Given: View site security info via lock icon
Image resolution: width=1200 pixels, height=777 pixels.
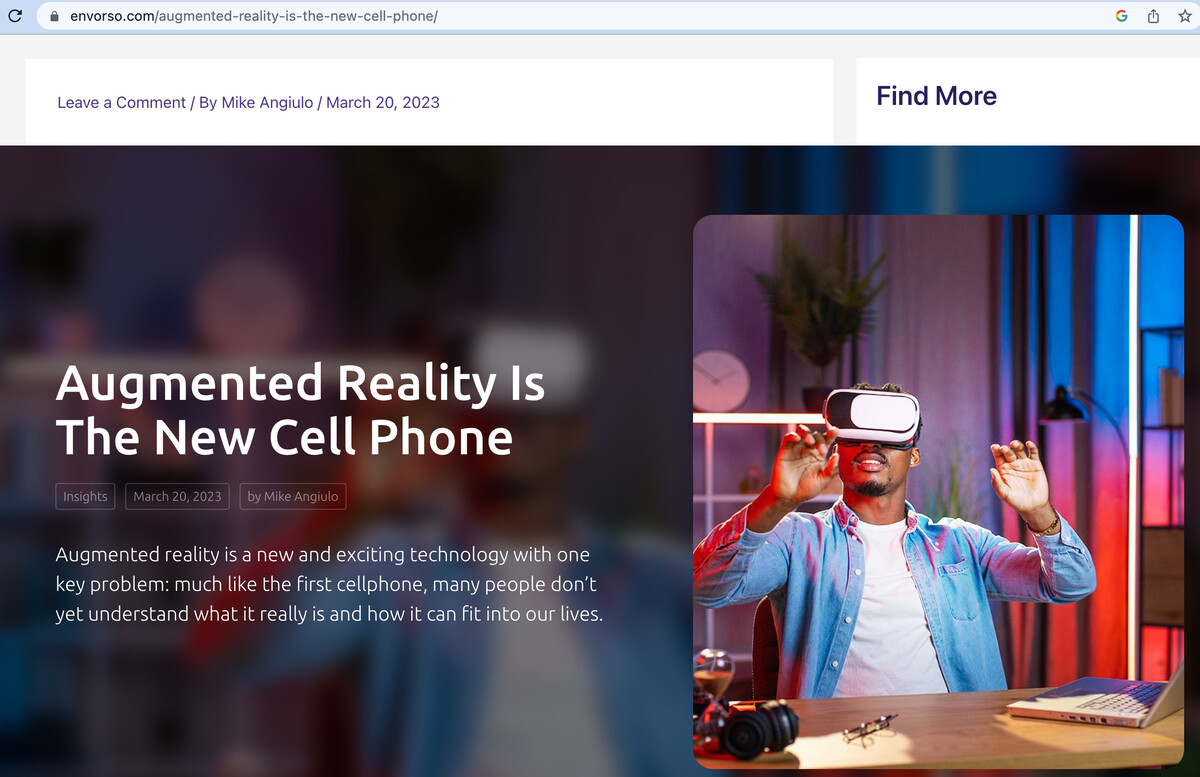Looking at the screenshot, I should pyautogui.click(x=54, y=16).
